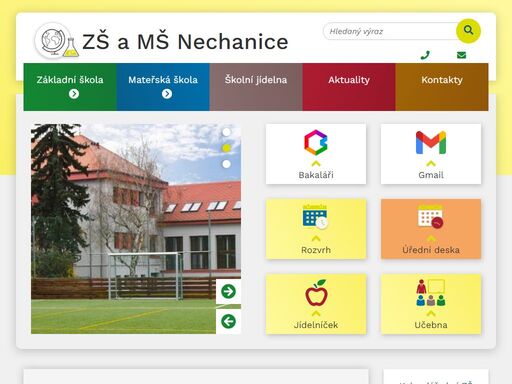Click the Úřední deska label text
Viewport: 512px width, 384px height.
[431, 250]
